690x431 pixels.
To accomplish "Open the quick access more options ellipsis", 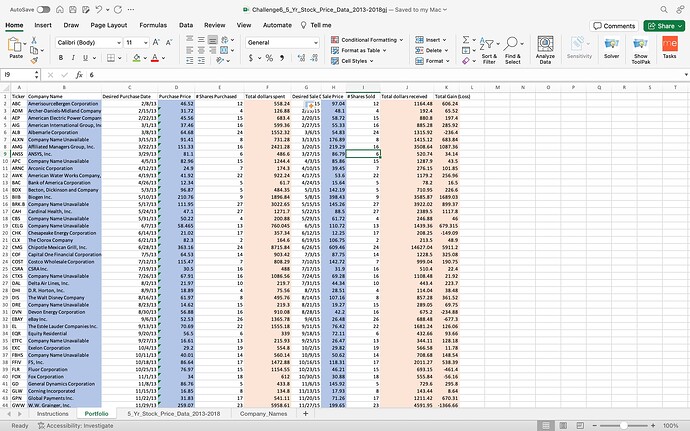I will coord(131,9).
